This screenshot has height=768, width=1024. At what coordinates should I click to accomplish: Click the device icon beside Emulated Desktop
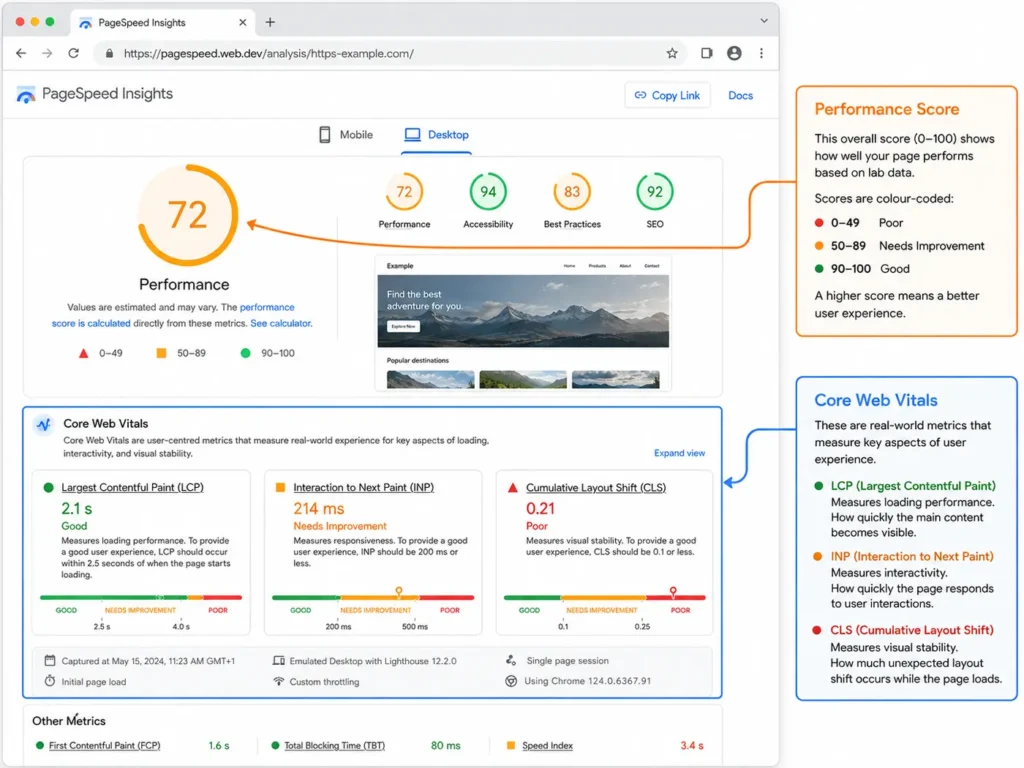[x=278, y=660]
